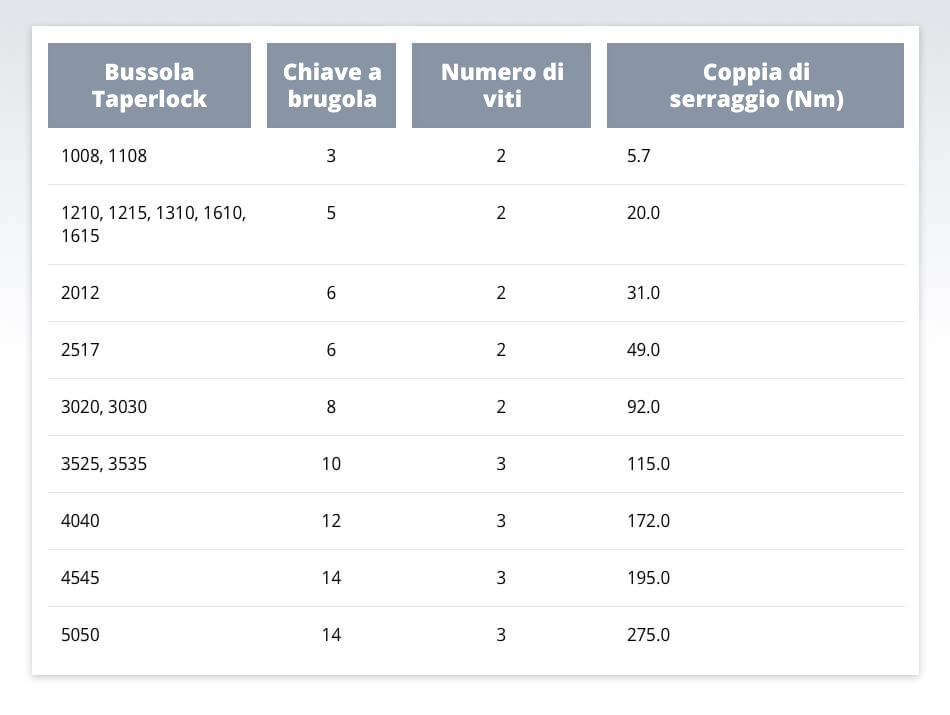Click the 5050 bushing cell
The width and height of the screenshot is (950, 715).
pos(81,635)
